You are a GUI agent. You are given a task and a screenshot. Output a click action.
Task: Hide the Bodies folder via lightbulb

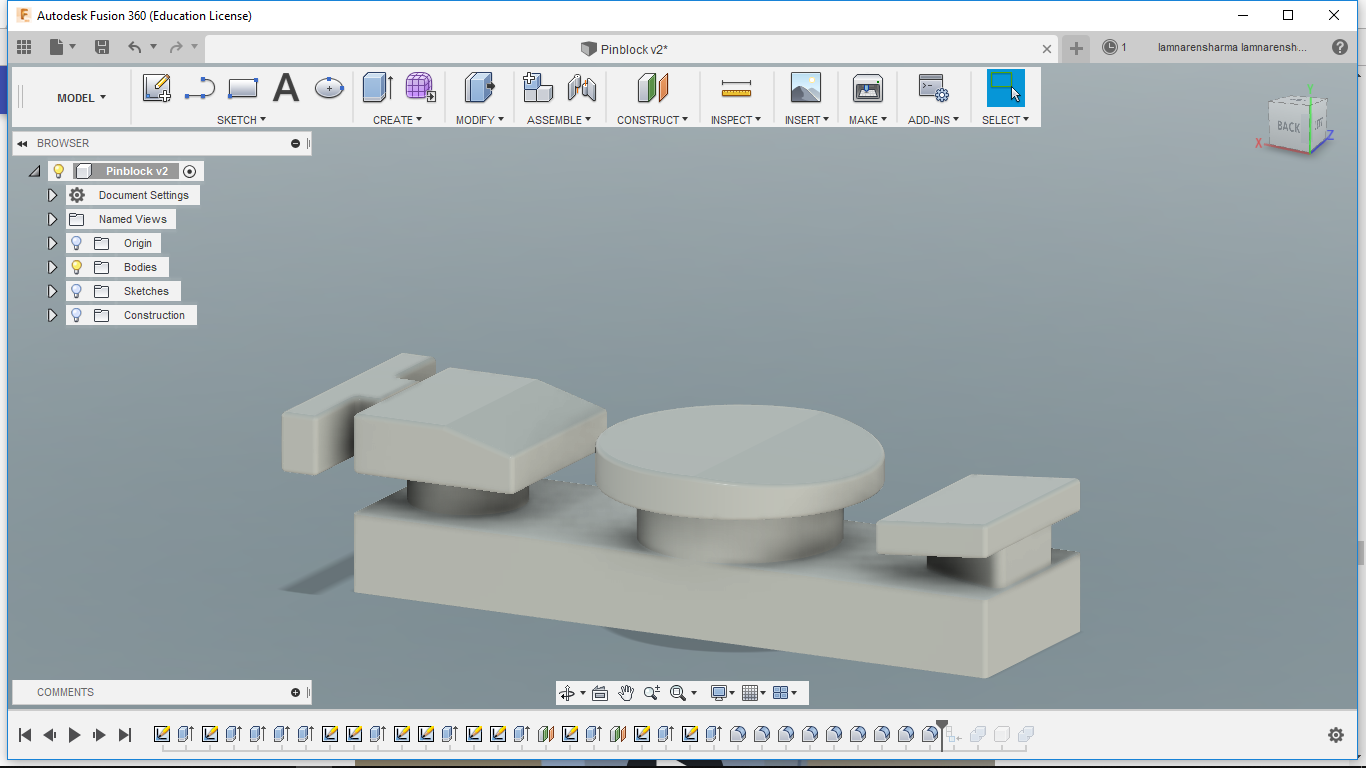76,267
